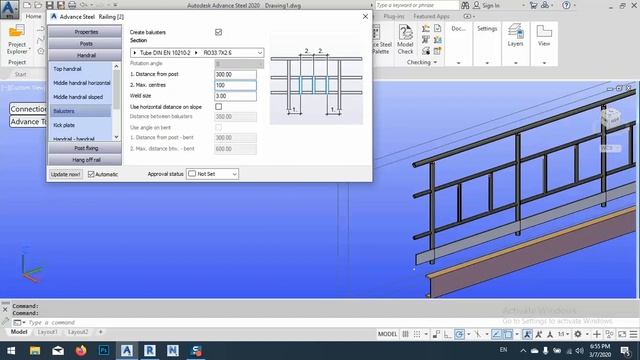
Task: Expand the Tube DIN EN 10210-2 arrow
Action: pos(135,53)
